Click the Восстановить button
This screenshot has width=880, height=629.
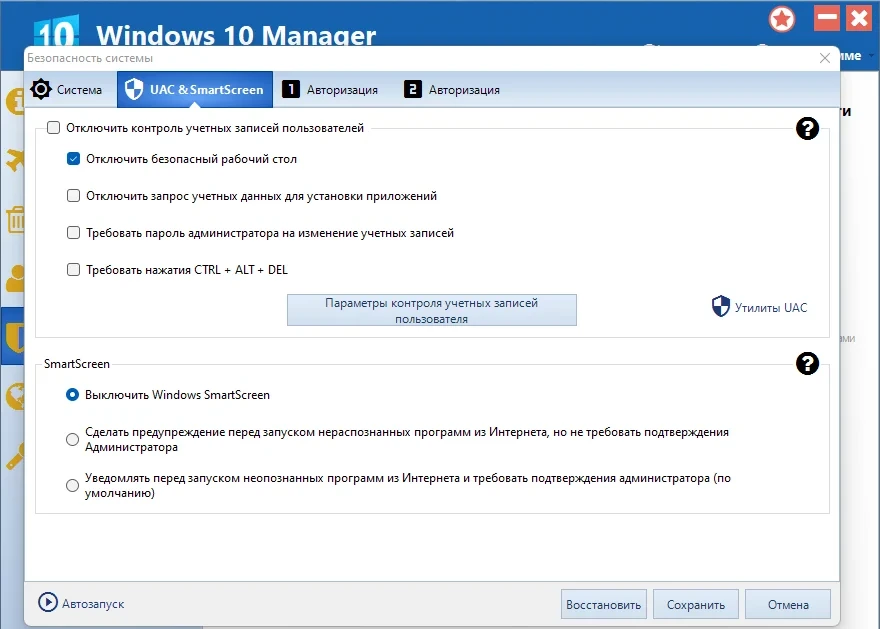(x=603, y=604)
